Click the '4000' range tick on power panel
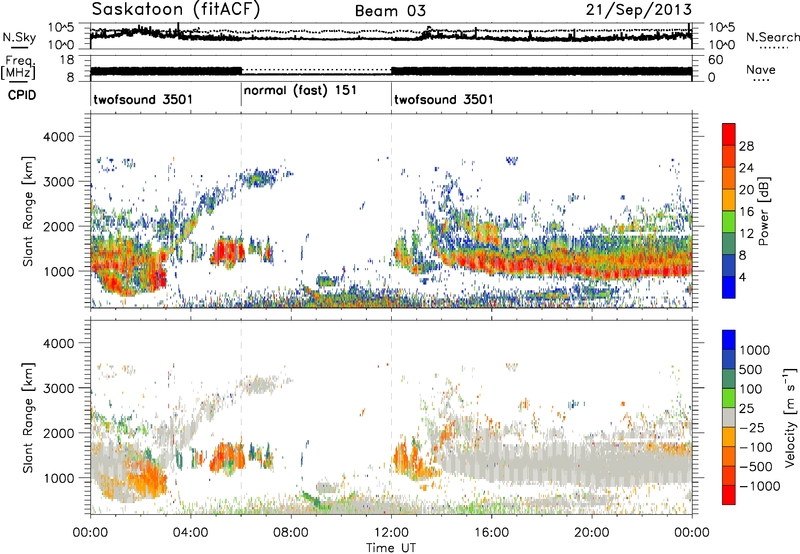 click(x=58, y=137)
